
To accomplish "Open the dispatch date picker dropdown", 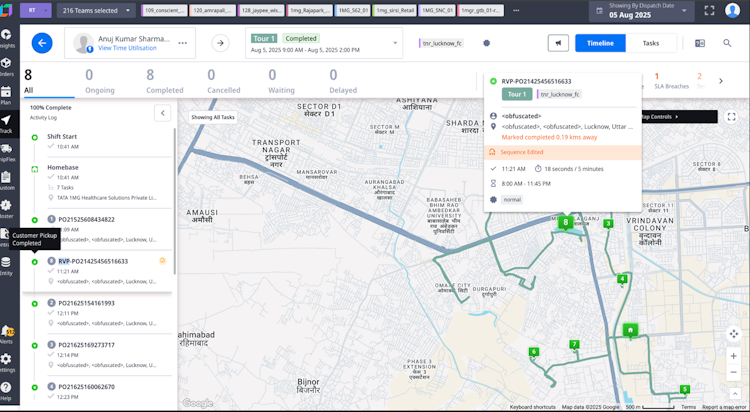I will click(x=642, y=11).
